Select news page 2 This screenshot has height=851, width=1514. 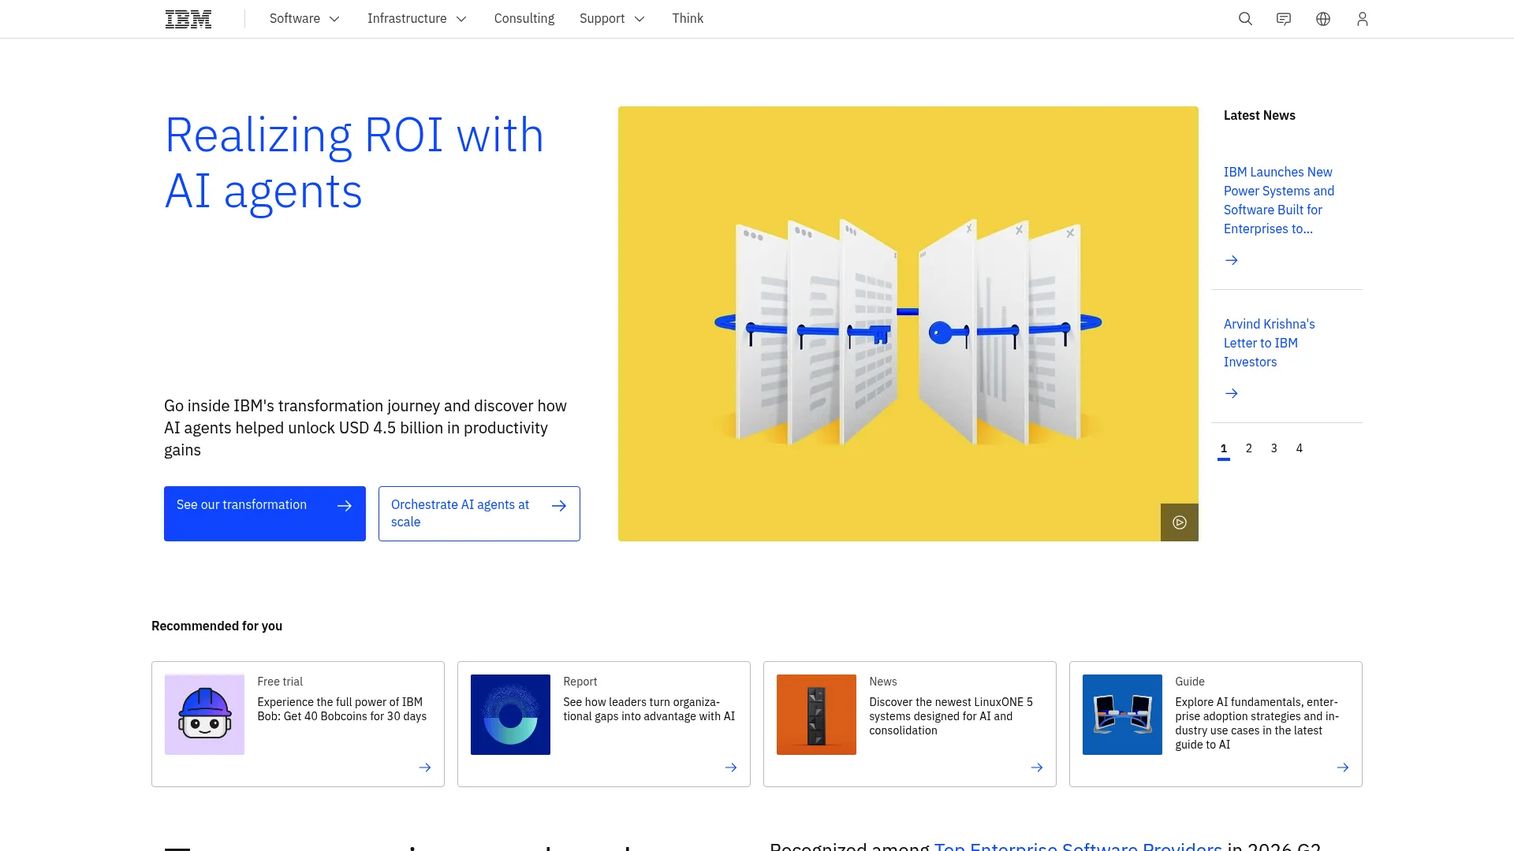point(1249,449)
